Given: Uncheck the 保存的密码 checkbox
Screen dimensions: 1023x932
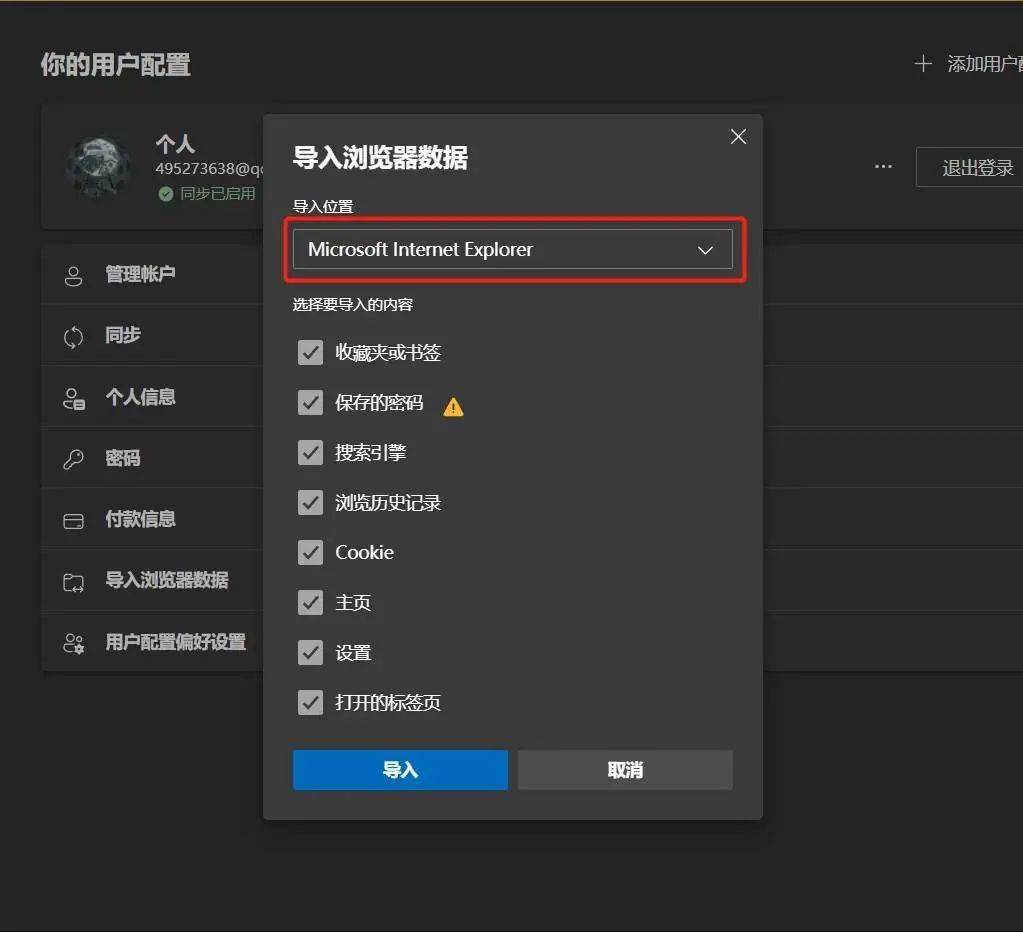Looking at the screenshot, I should (x=310, y=402).
